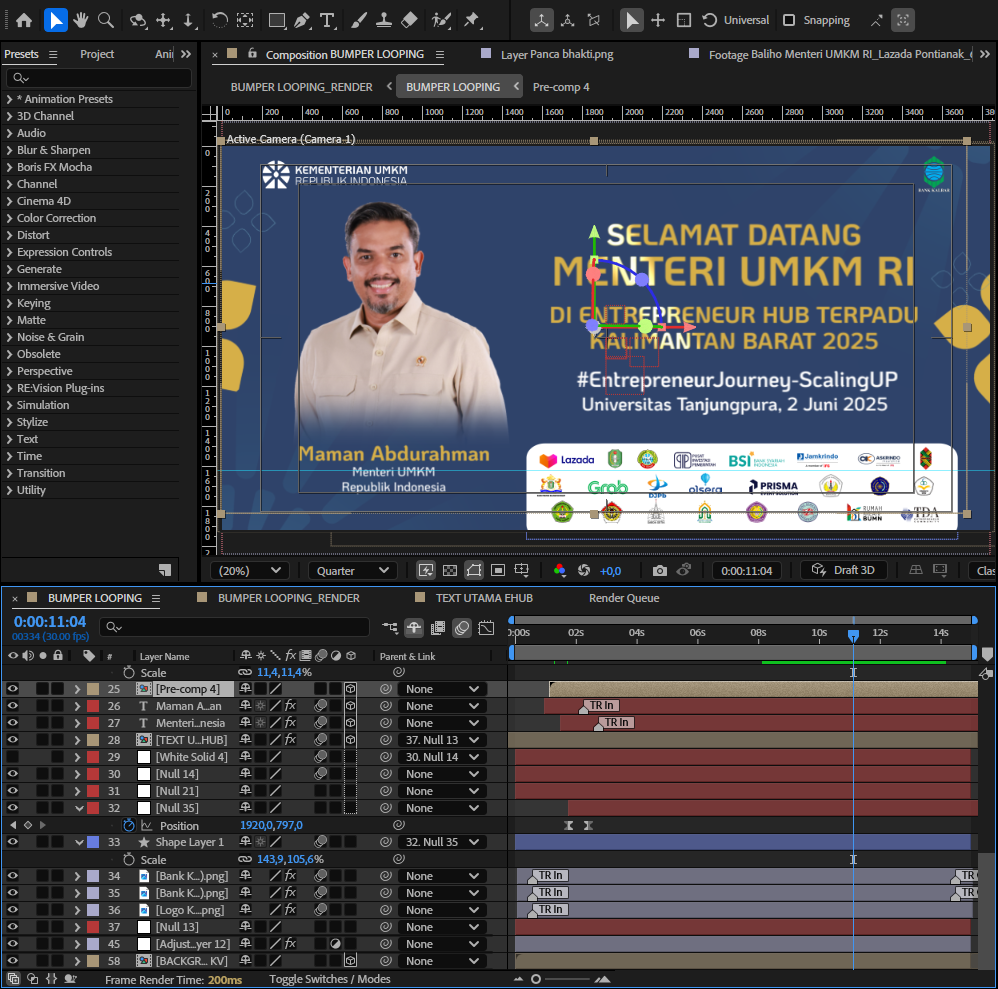The image size is (998, 989).
Task: Select the Roto Brush tool
Action: tap(441, 20)
